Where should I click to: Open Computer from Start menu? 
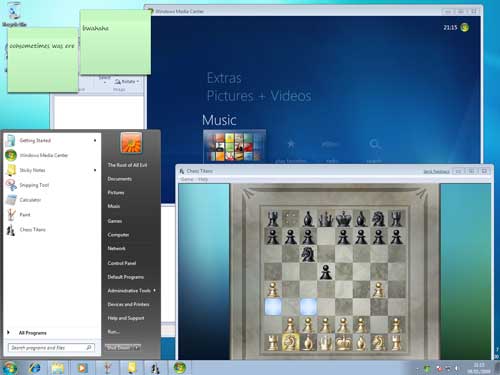click(118, 235)
